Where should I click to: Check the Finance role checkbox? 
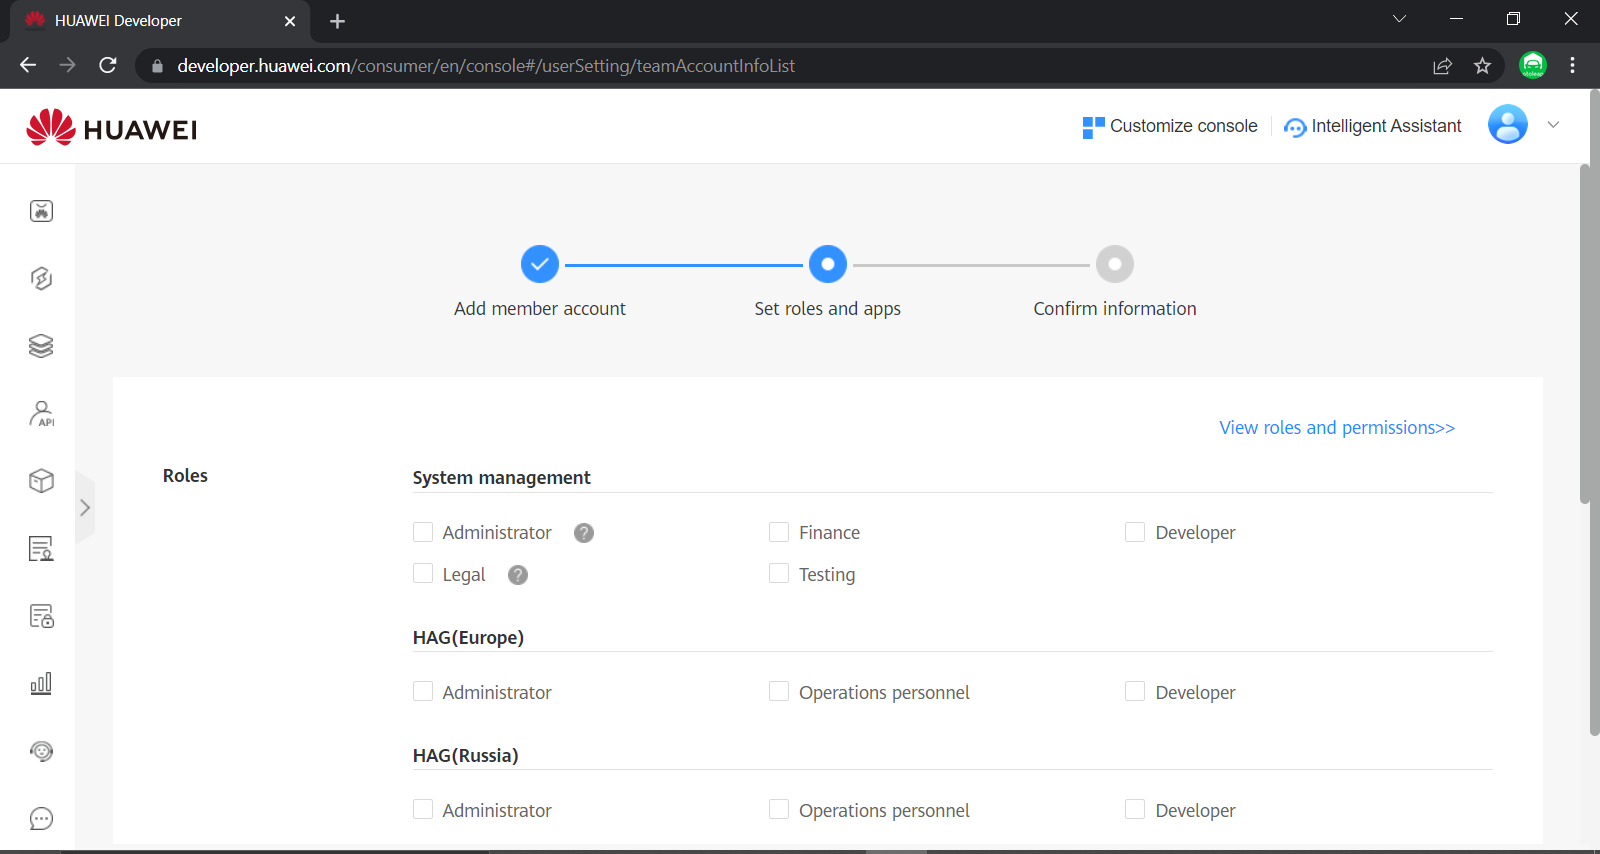click(779, 532)
